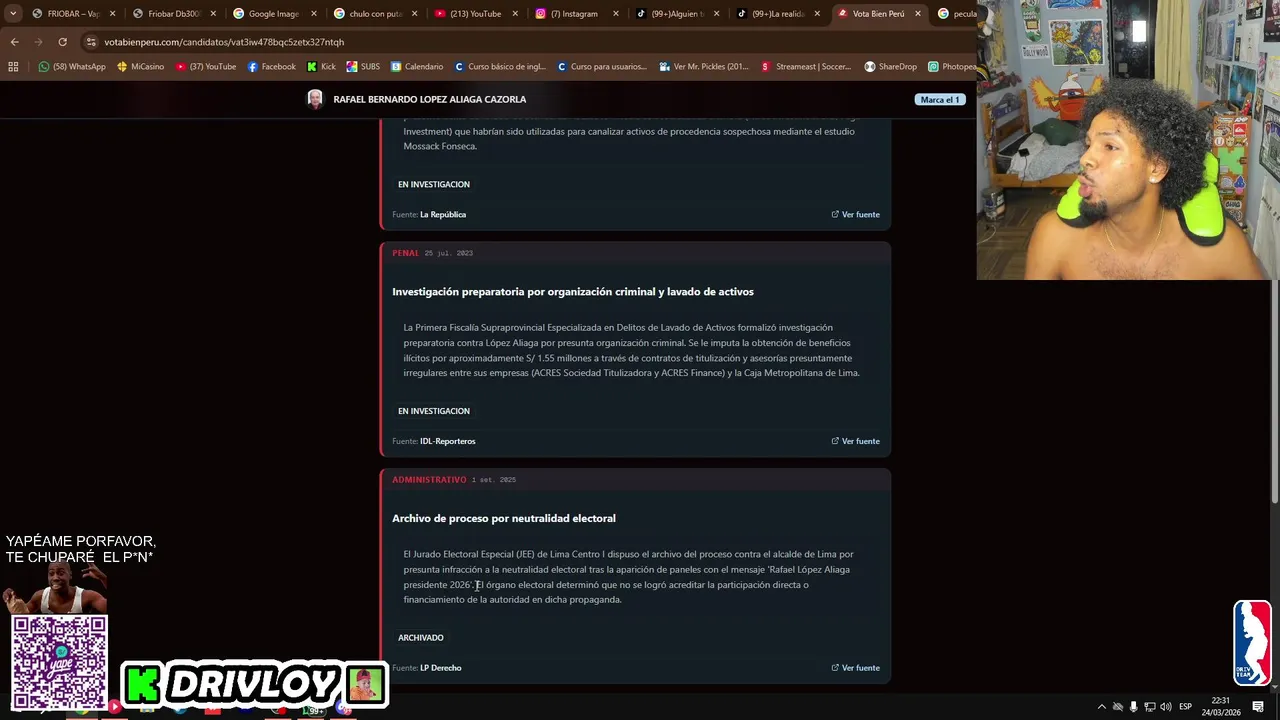The image size is (1280, 720).
Task: Click EN INVESTIGACION badge on the organización criminal case
Action: 434,411
